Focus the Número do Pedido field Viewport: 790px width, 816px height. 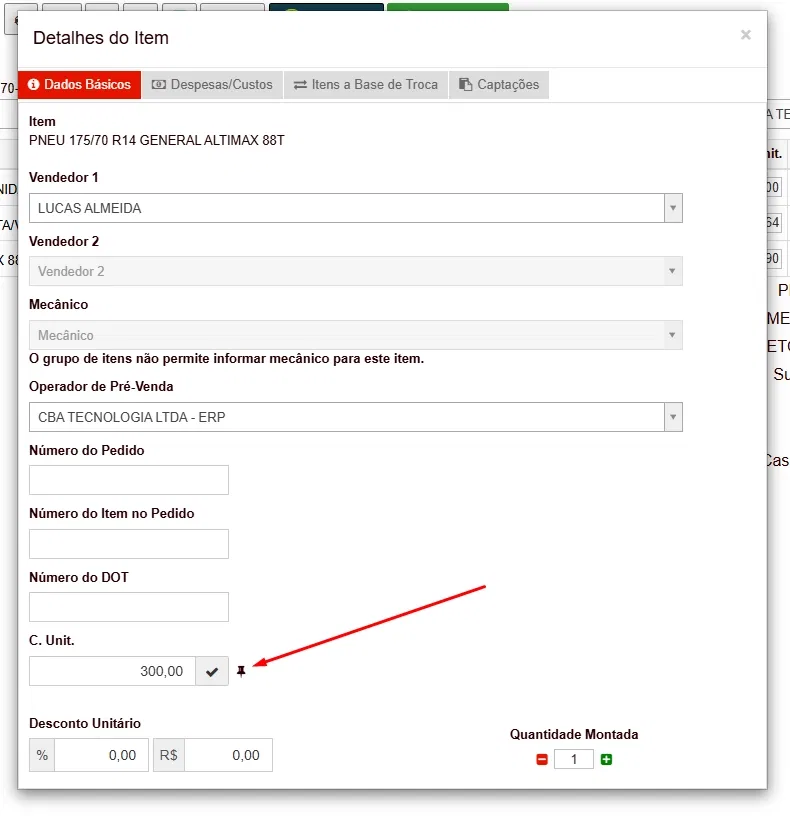(x=129, y=480)
